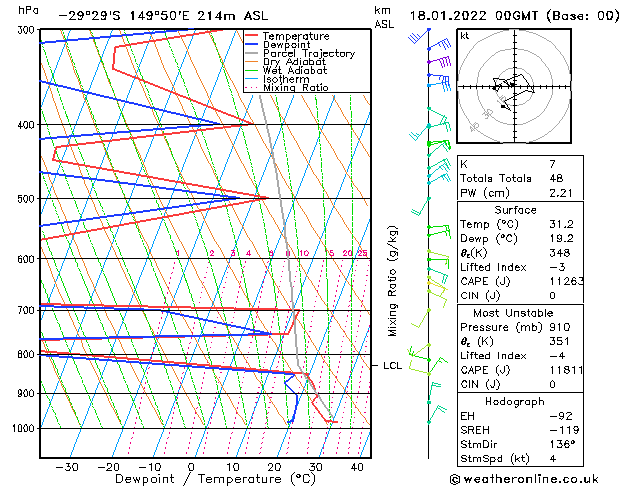The image size is (629, 486).
Task: Click the Mixing Ratio legend entry
Action: tap(296, 87)
